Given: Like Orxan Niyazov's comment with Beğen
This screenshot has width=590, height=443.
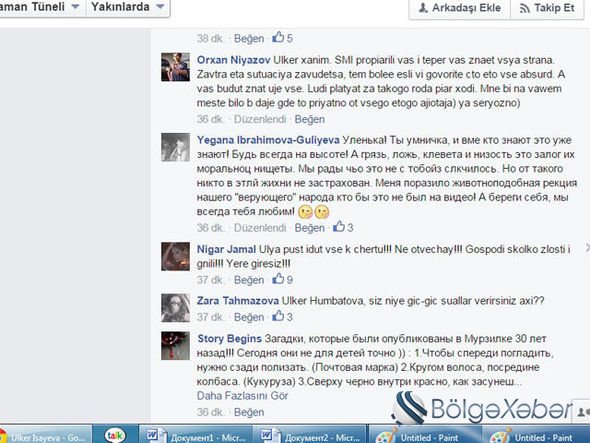Looking at the screenshot, I should (x=309, y=119).
